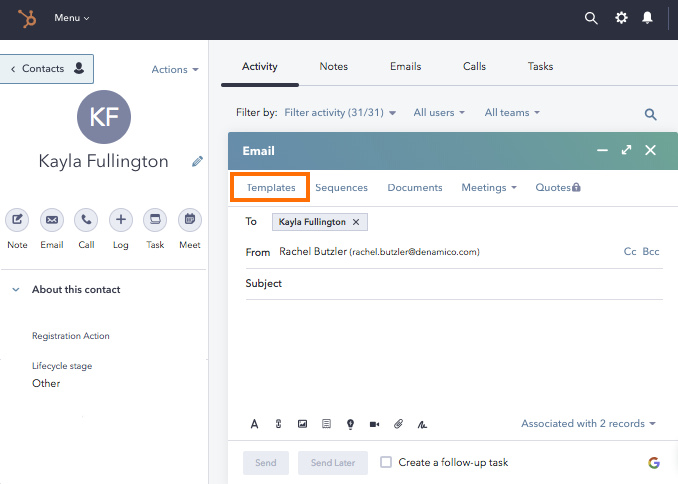The width and height of the screenshot is (678, 484).
Task: Click the HubSpot sprocket logo
Action: (27, 19)
